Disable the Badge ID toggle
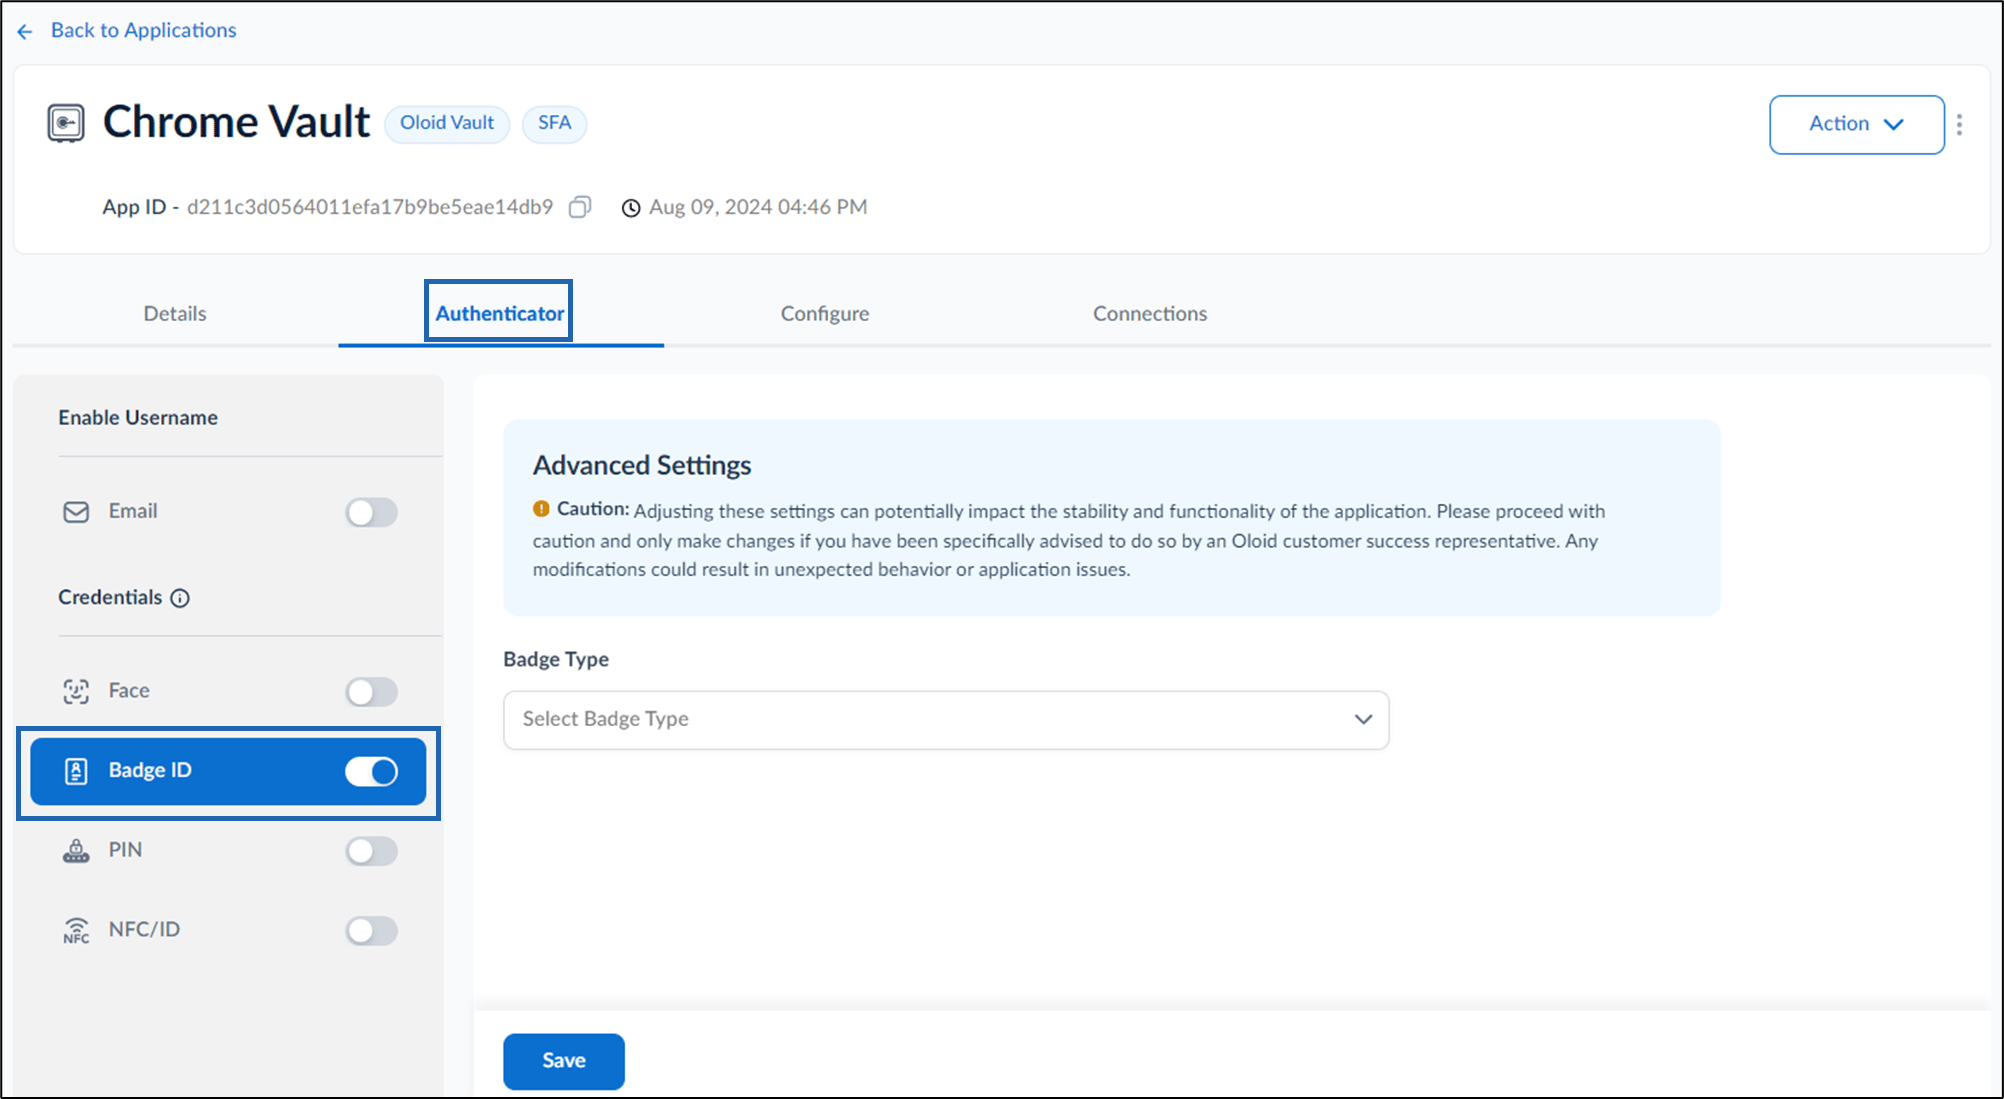This screenshot has width=2004, height=1099. (372, 771)
